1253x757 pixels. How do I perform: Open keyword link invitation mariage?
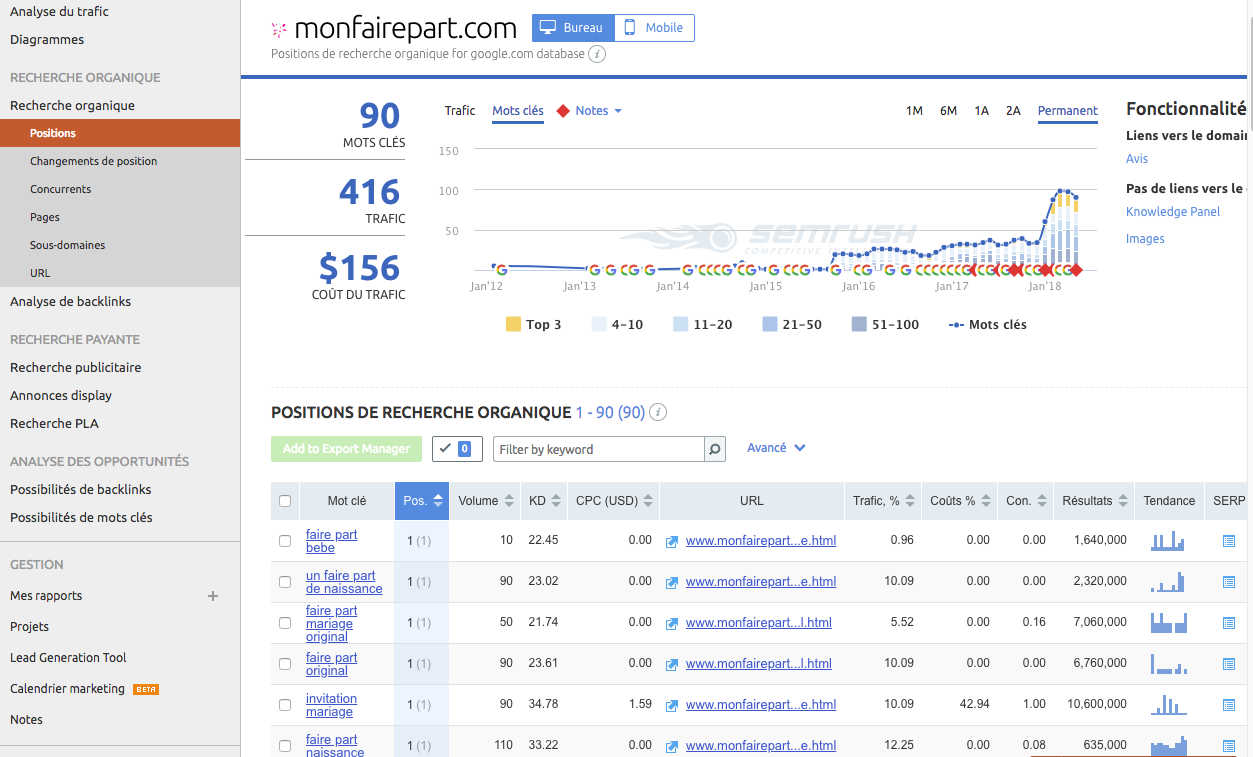(331, 705)
